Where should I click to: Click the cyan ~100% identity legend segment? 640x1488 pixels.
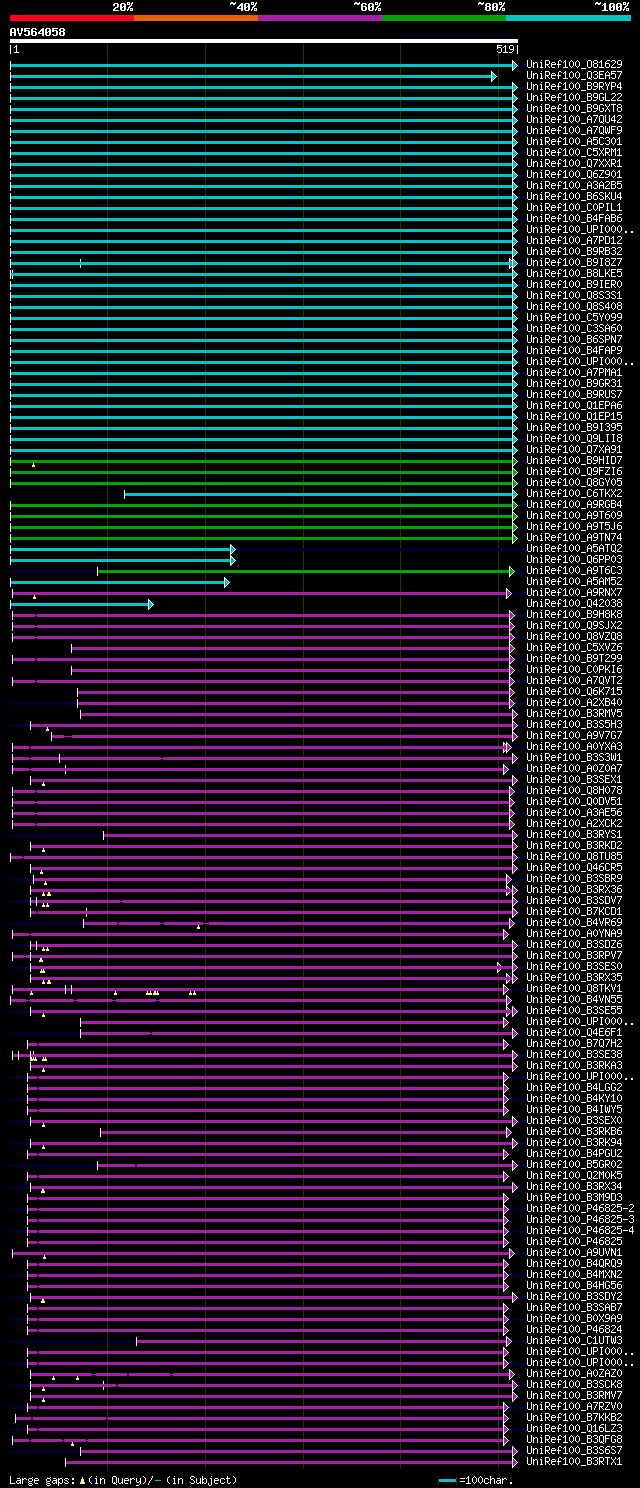point(568,18)
